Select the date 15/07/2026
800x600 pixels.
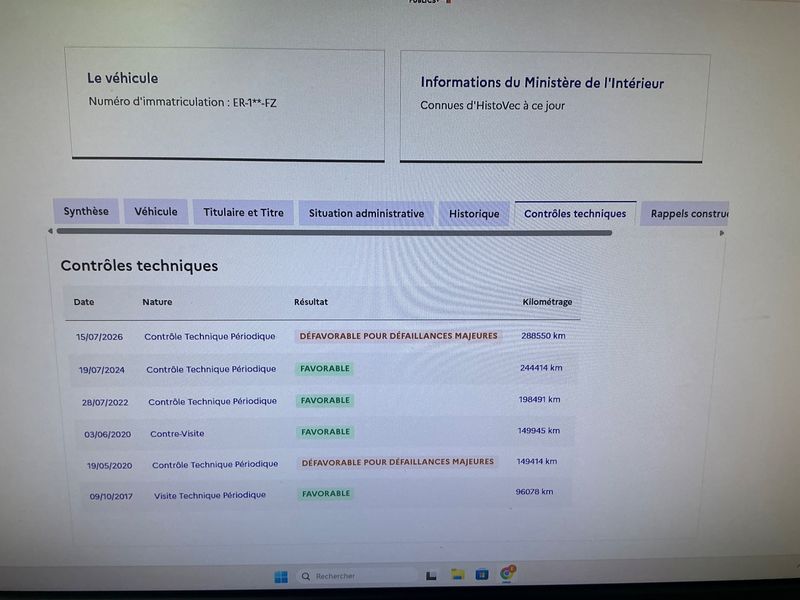point(99,337)
